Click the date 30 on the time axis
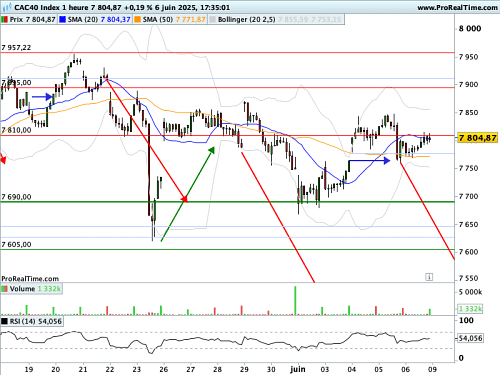Image resolution: width=500 pixels, height=375 pixels. pyautogui.click(x=271, y=369)
